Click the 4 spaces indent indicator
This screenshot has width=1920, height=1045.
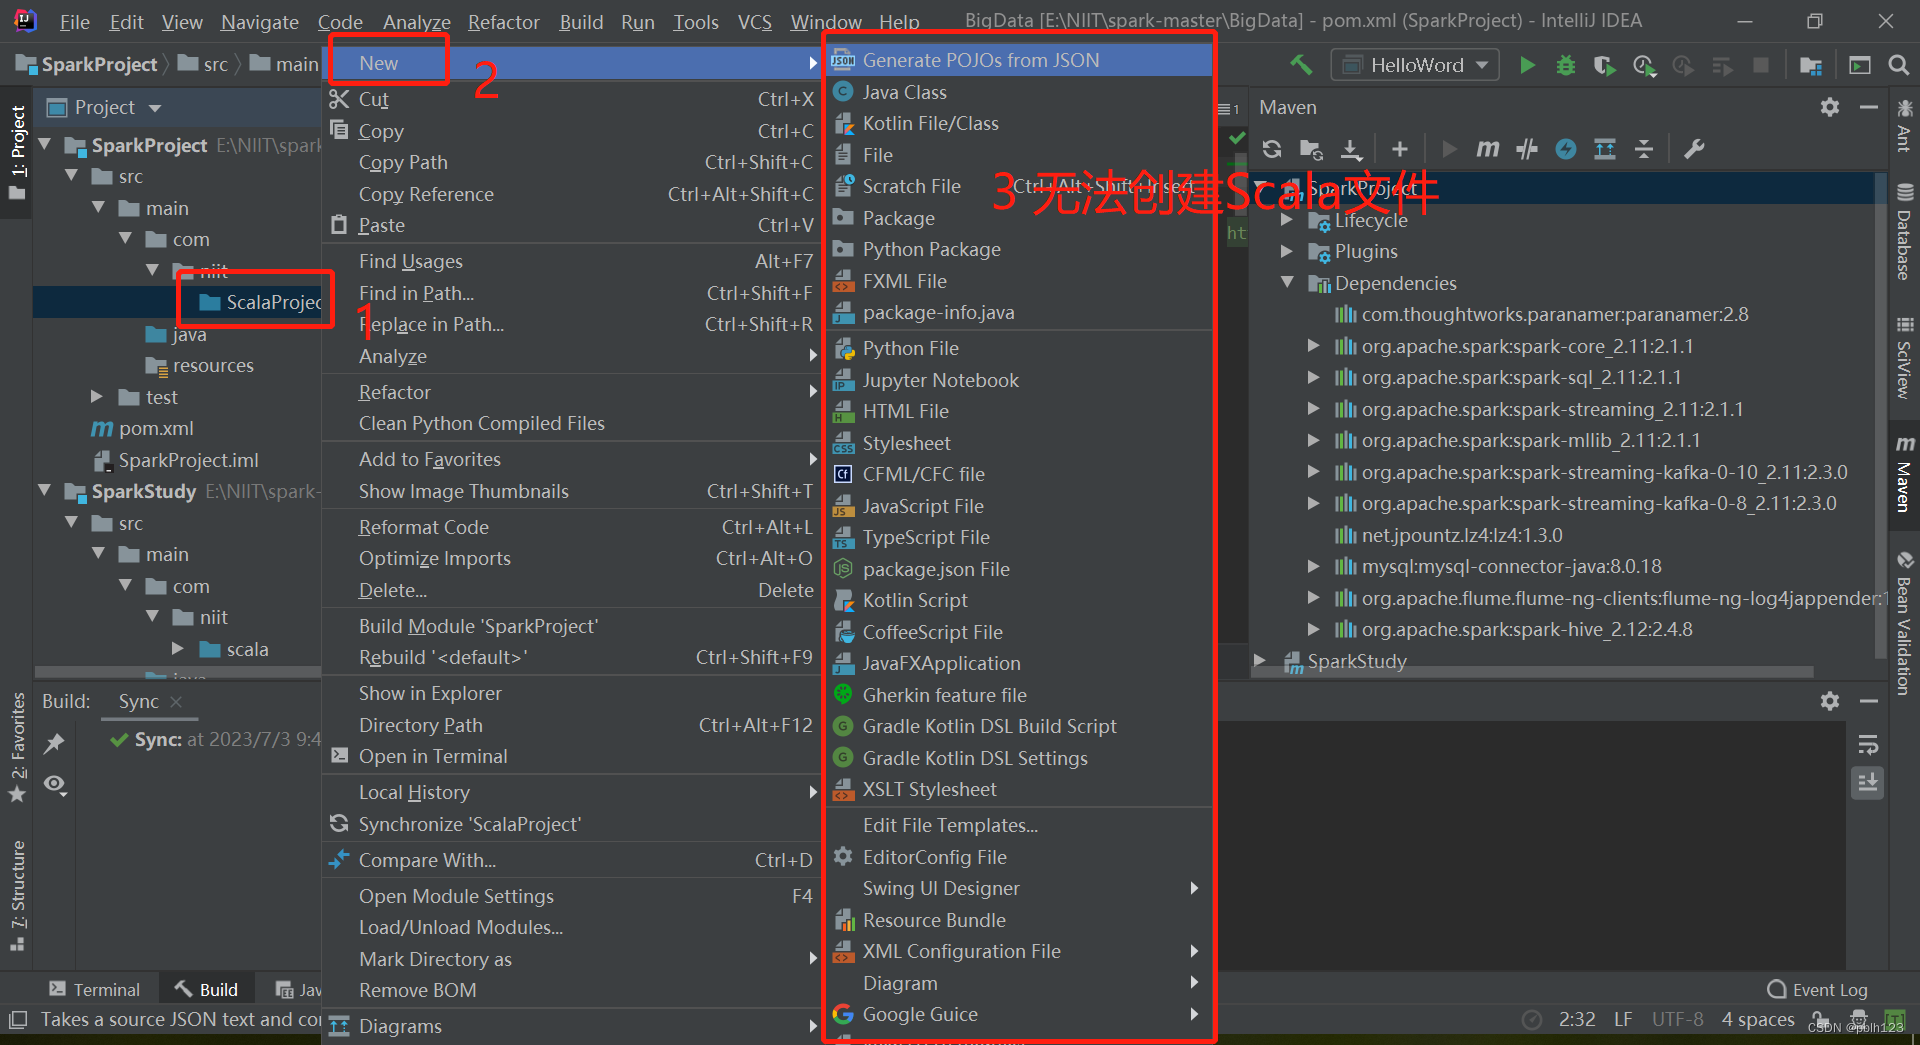point(1757,1019)
